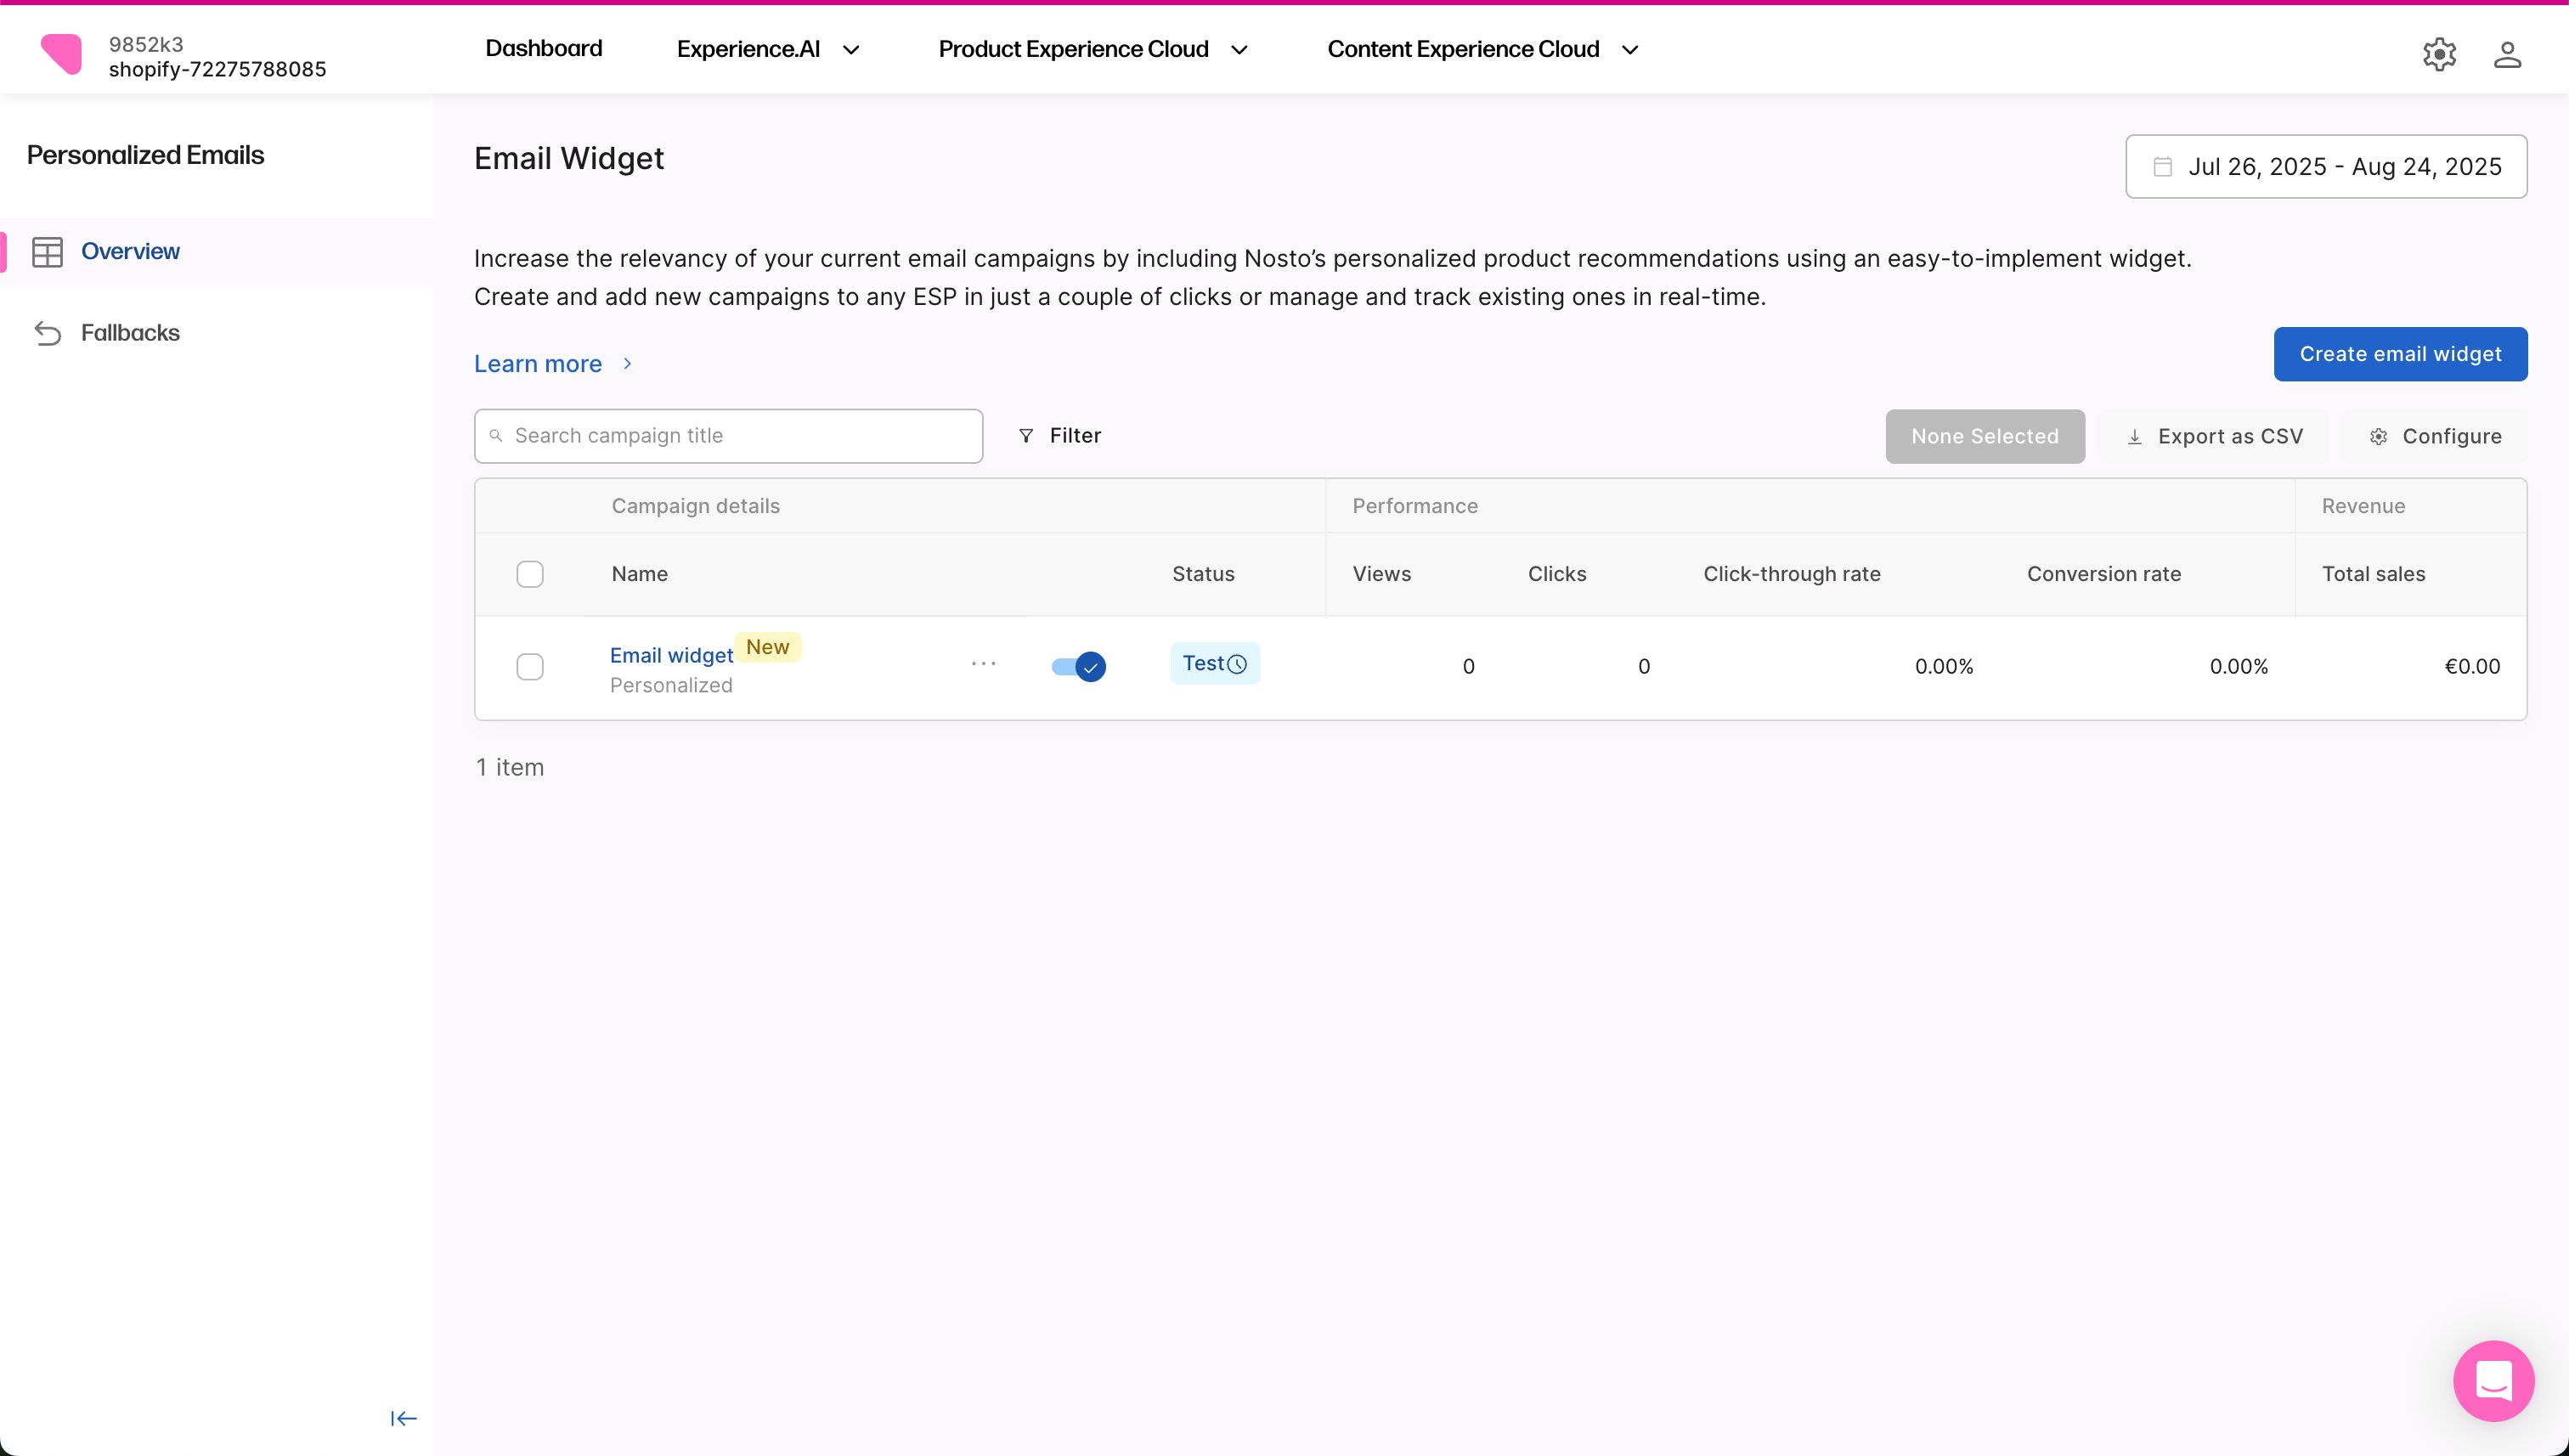Expand the Product Experience Cloud menu
The width and height of the screenshot is (2569, 1456).
click(1092, 50)
